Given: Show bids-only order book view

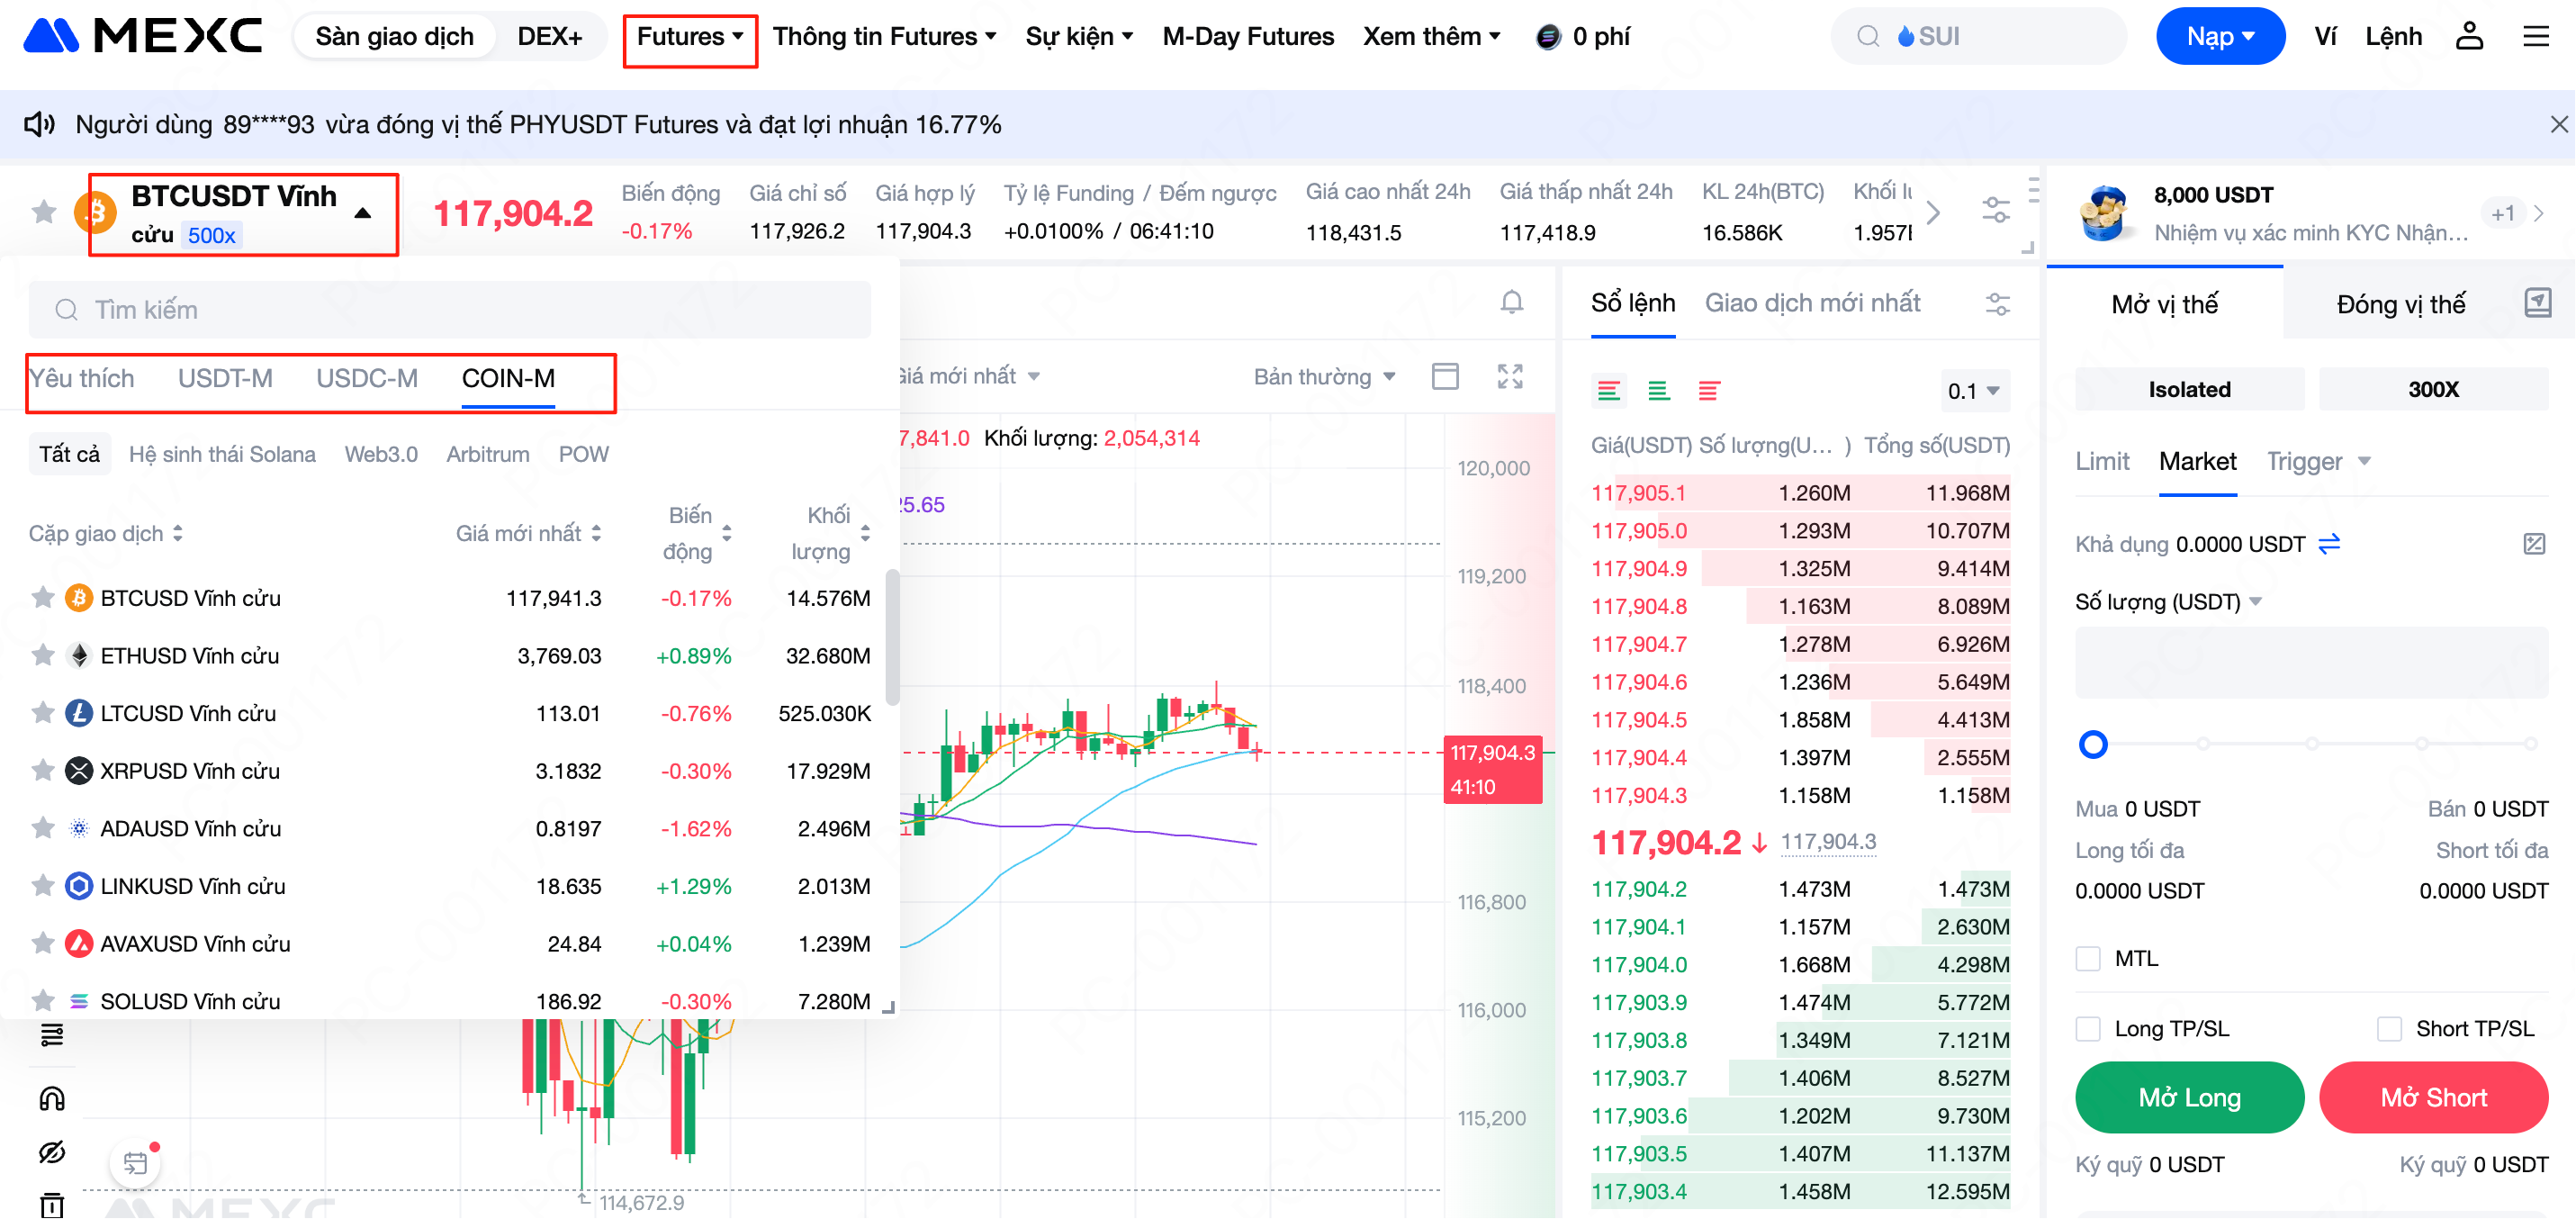Looking at the screenshot, I should click(x=1658, y=391).
